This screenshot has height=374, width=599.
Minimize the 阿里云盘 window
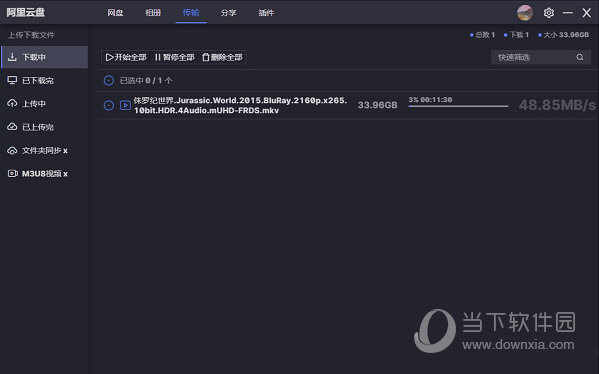click(x=568, y=13)
